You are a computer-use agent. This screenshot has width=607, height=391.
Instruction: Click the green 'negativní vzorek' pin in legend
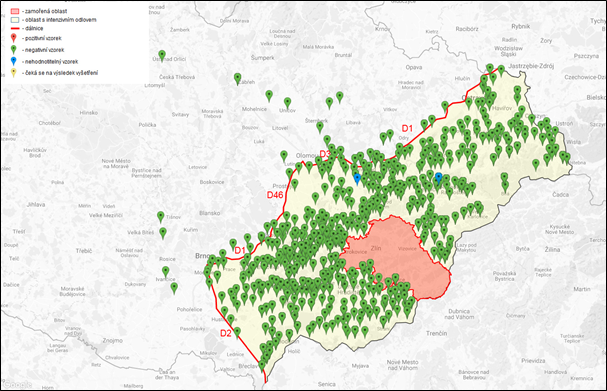14,50
